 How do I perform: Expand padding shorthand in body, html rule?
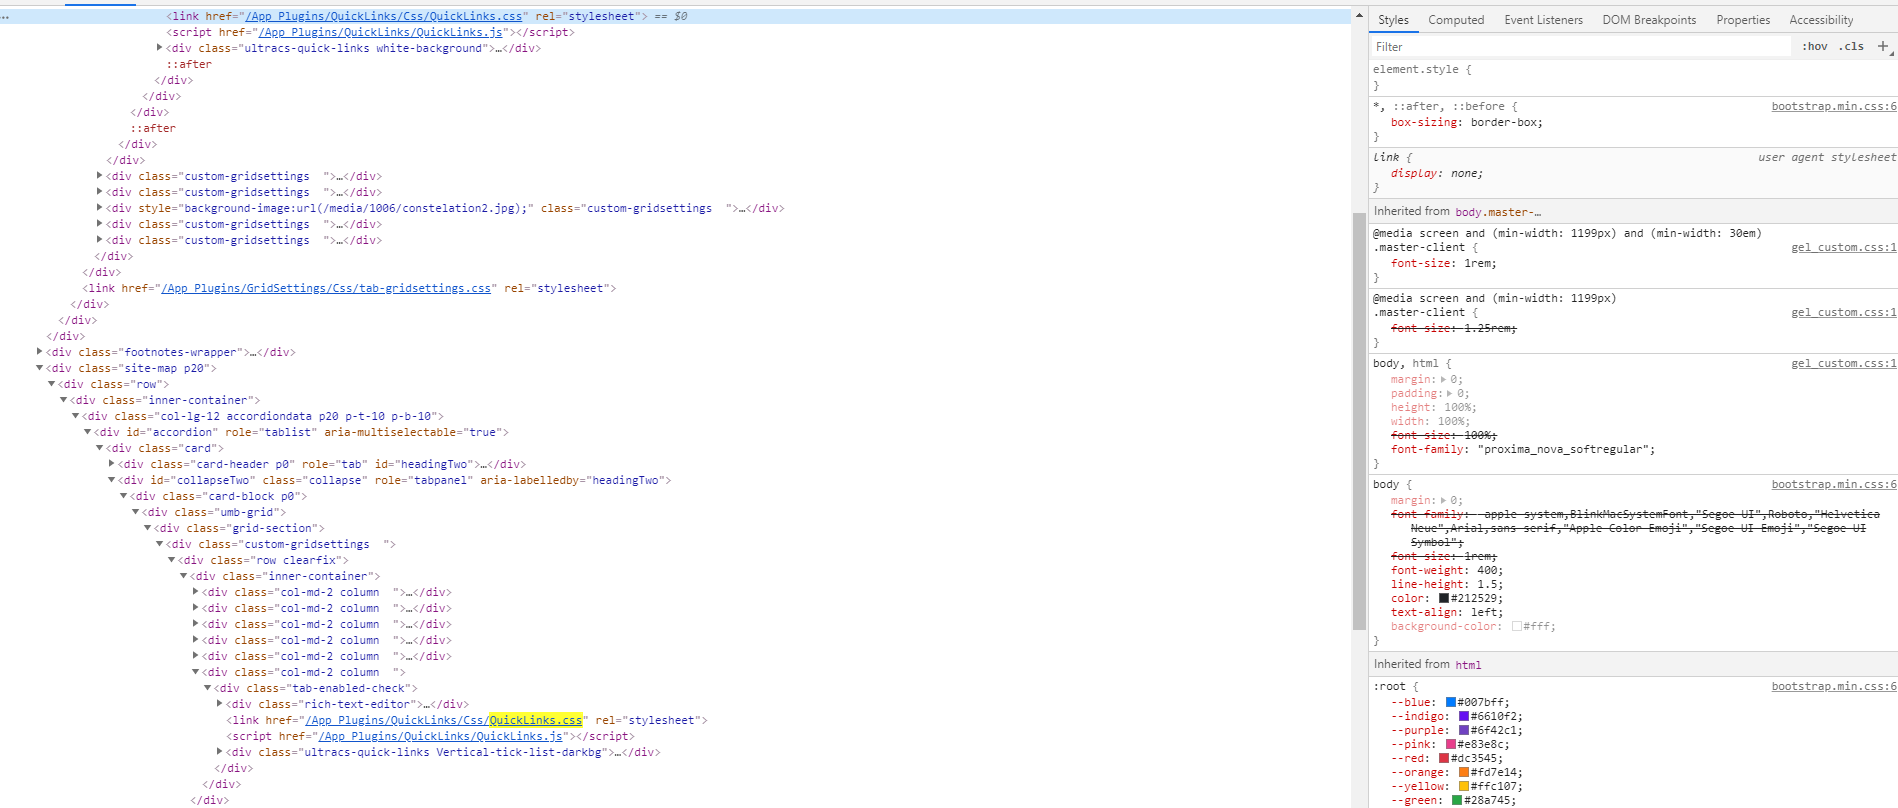pos(1449,394)
